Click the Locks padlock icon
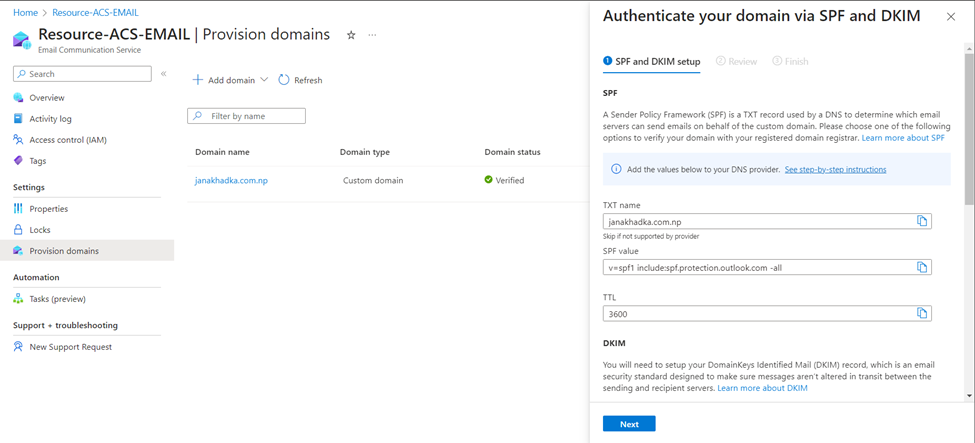This screenshot has height=443, width=975. click(x=19, y=230)
